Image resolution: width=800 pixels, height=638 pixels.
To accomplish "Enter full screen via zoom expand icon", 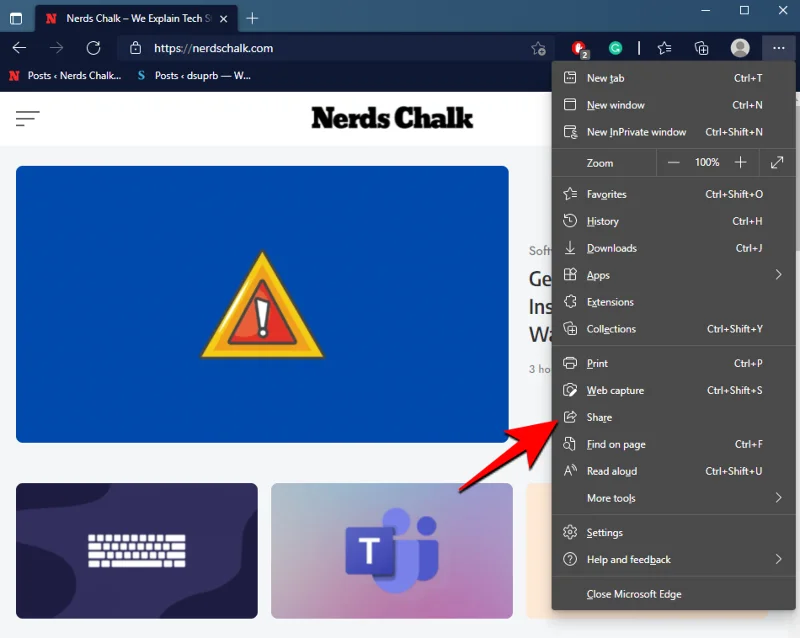I will [777, 162].
